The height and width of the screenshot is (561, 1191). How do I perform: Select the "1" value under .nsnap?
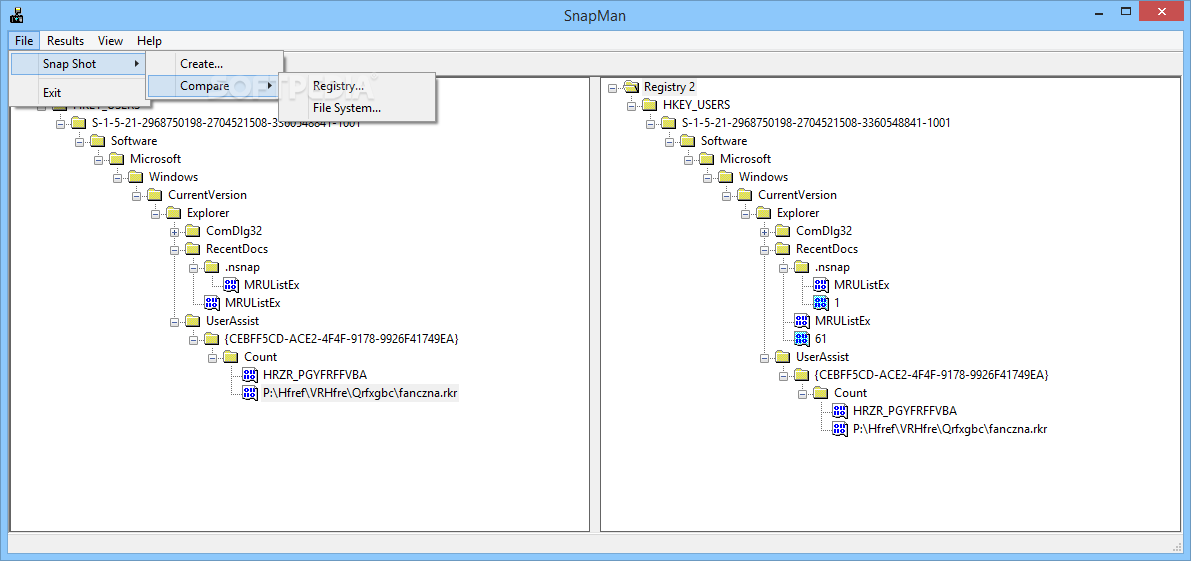coord(836,303)
